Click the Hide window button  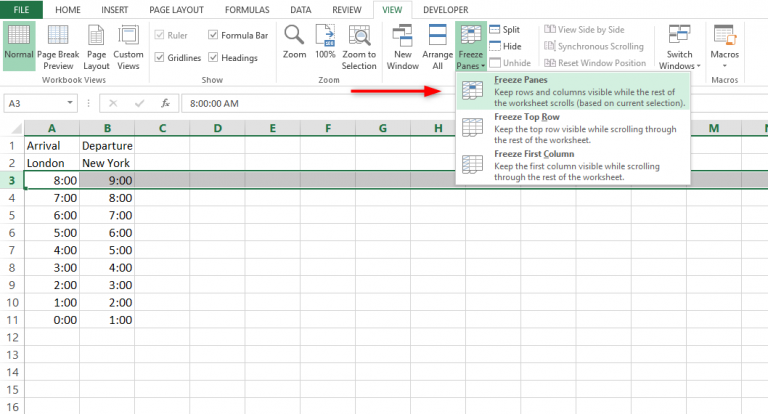click(505, 46)
